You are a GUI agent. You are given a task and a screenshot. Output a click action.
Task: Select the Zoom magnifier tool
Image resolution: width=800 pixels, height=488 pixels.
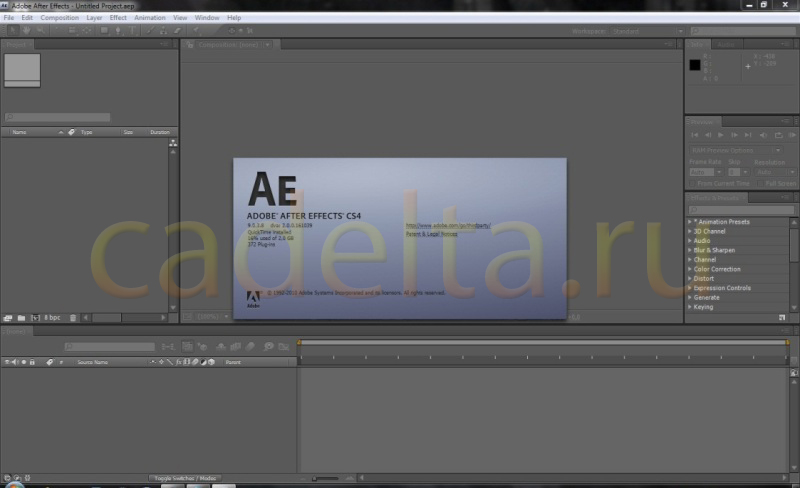40,31
